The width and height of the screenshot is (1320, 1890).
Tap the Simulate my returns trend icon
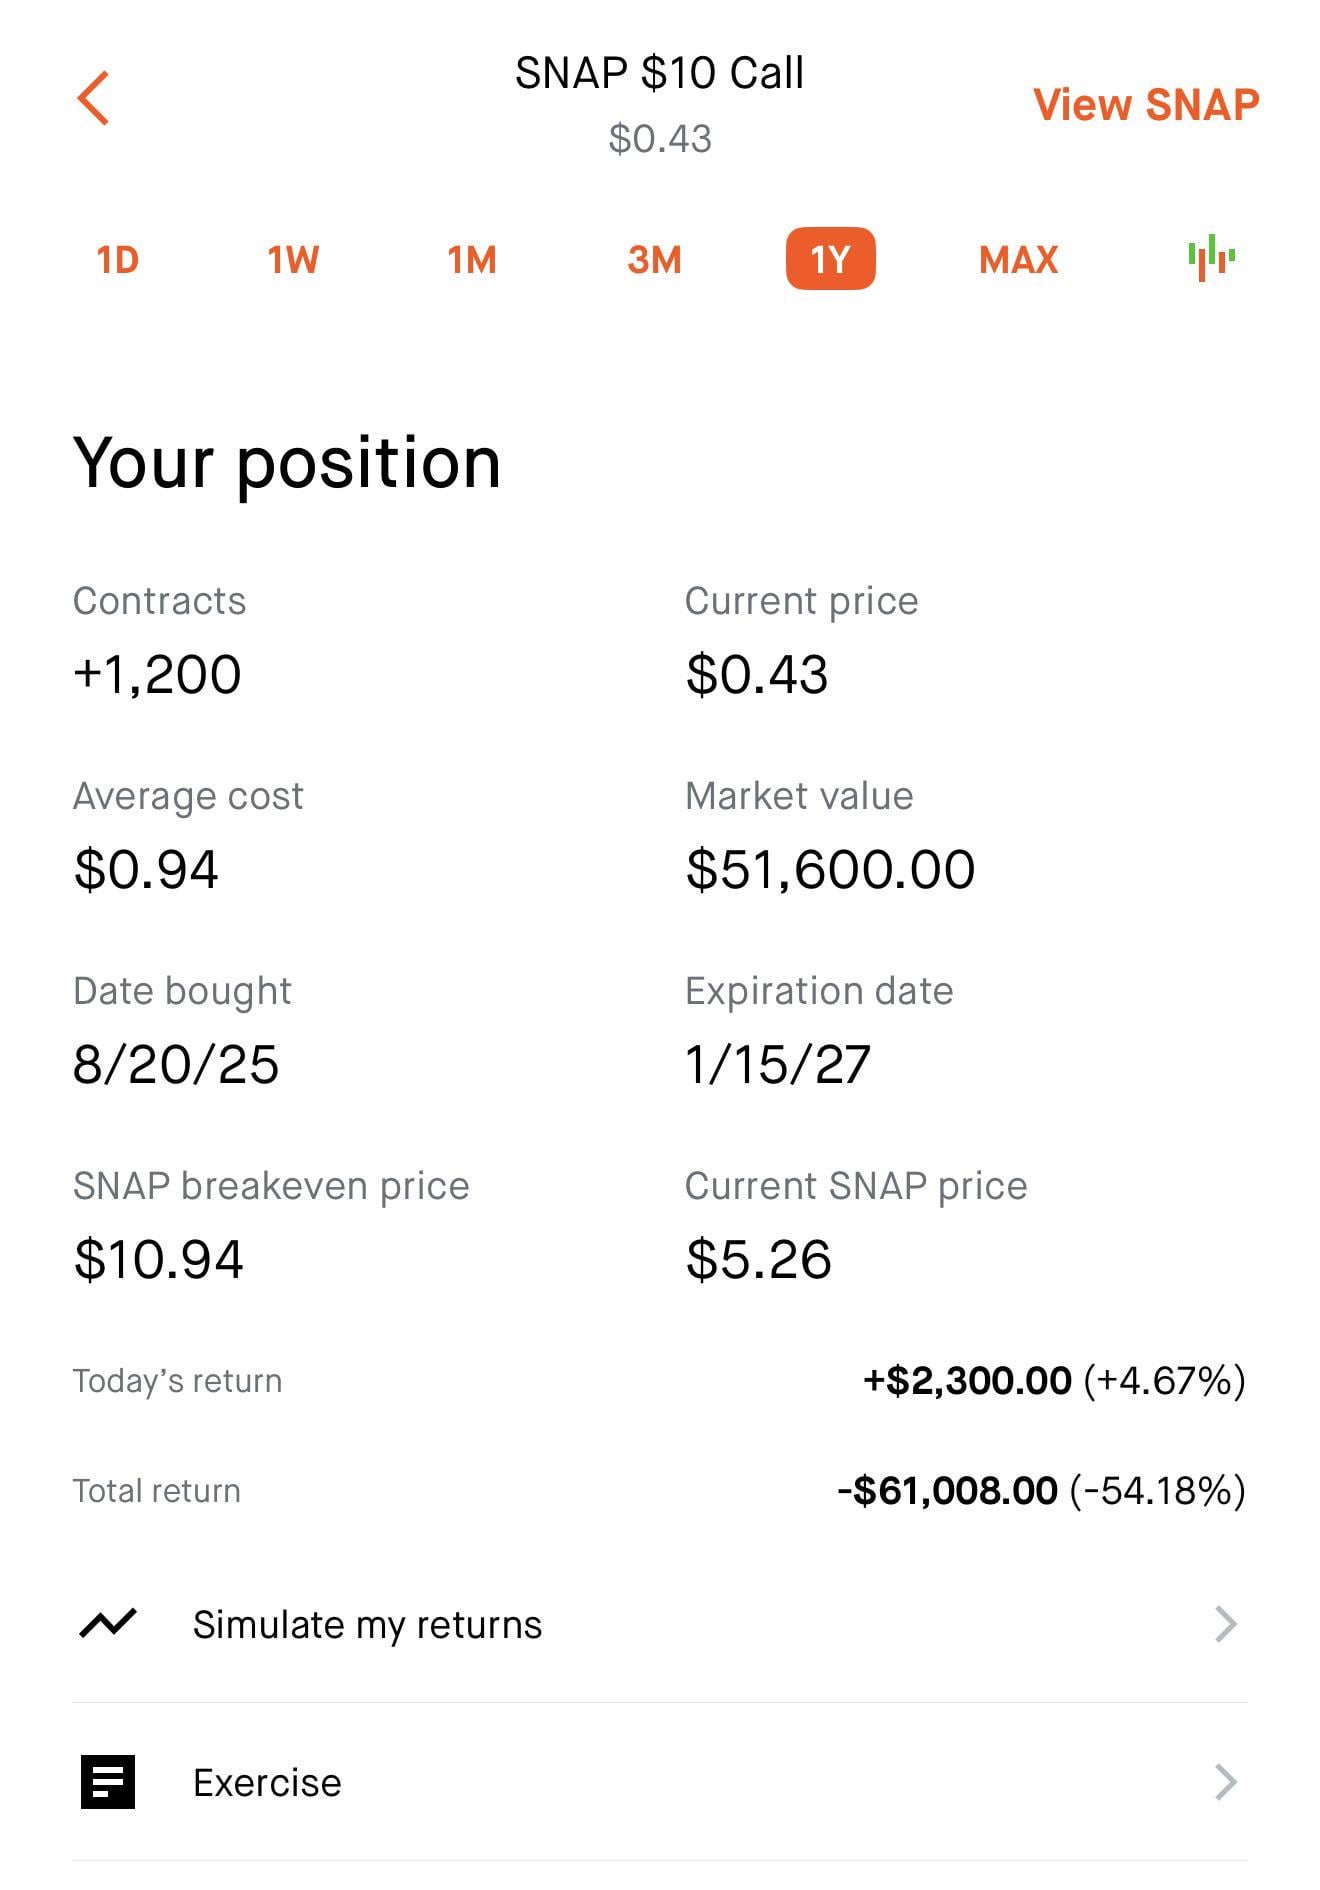[x=108, y=1624]
